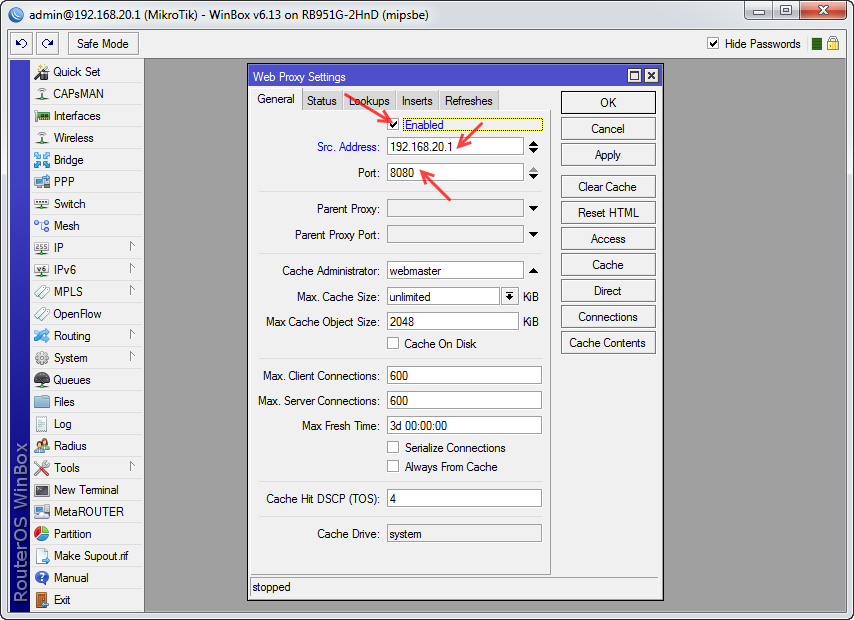Image resolution: width=854 pixels, height=620 pixels.
Task: Switch to the Status tab
Action: pos(322,101)
